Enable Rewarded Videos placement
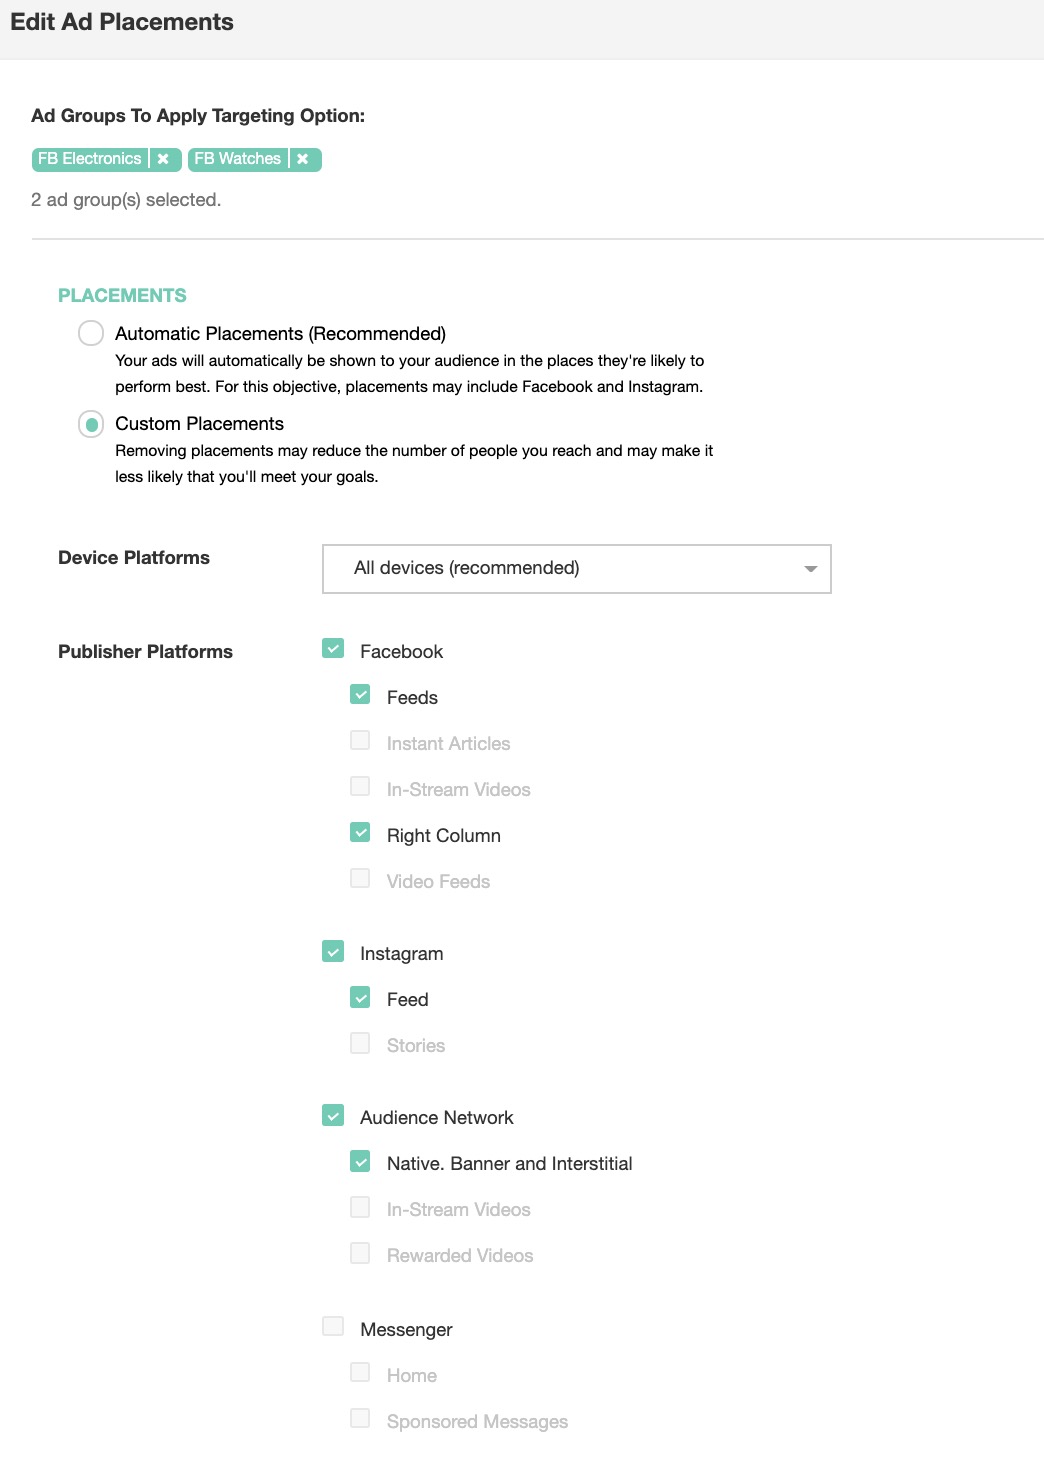The height and width of the screenshot is (1464, 1044). point(360,1253)
